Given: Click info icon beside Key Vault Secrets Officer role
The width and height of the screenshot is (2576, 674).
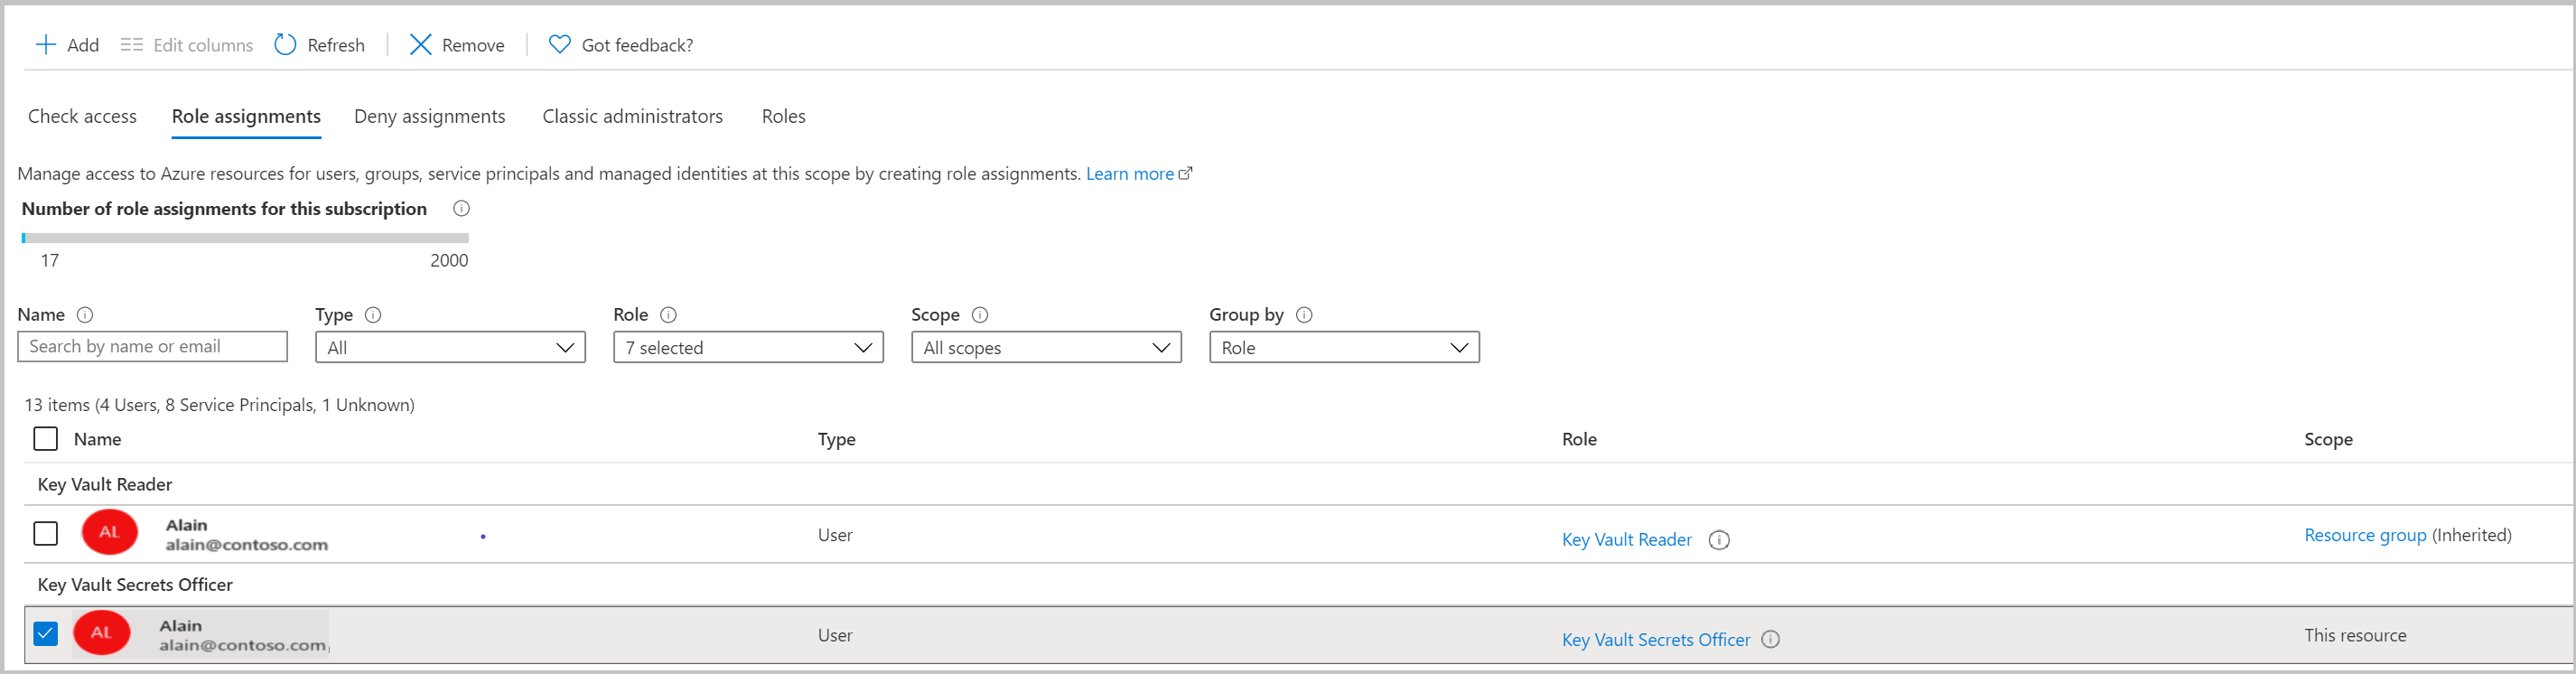Looking at the screenshot, I should pos(1771,639).
